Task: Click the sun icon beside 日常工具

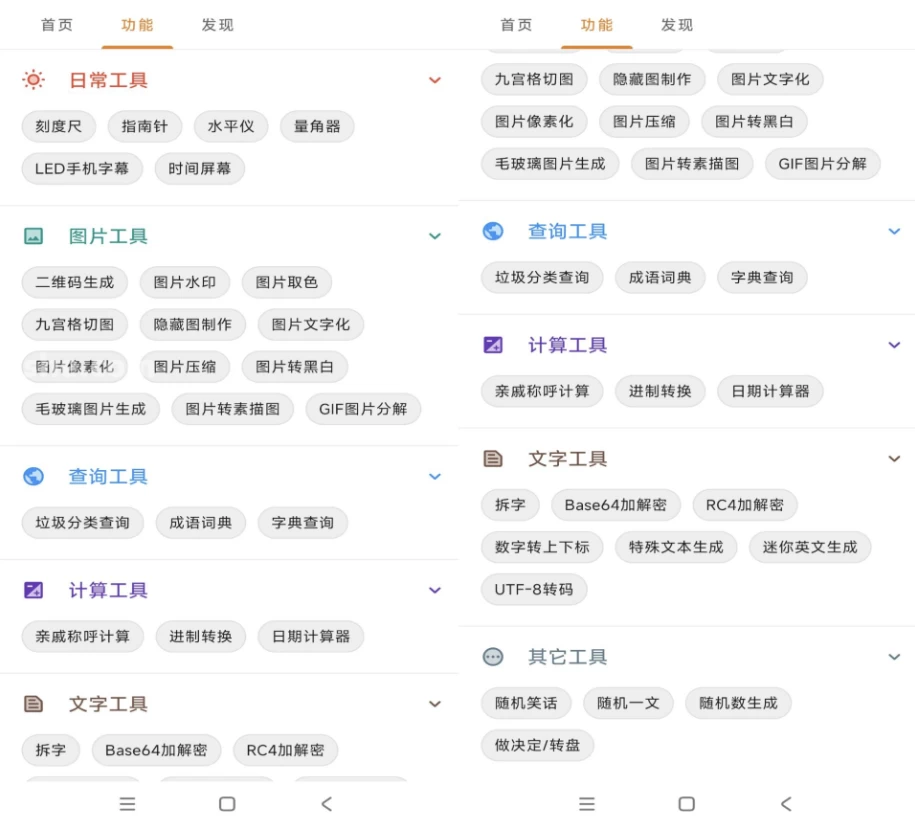Action: 34,80
